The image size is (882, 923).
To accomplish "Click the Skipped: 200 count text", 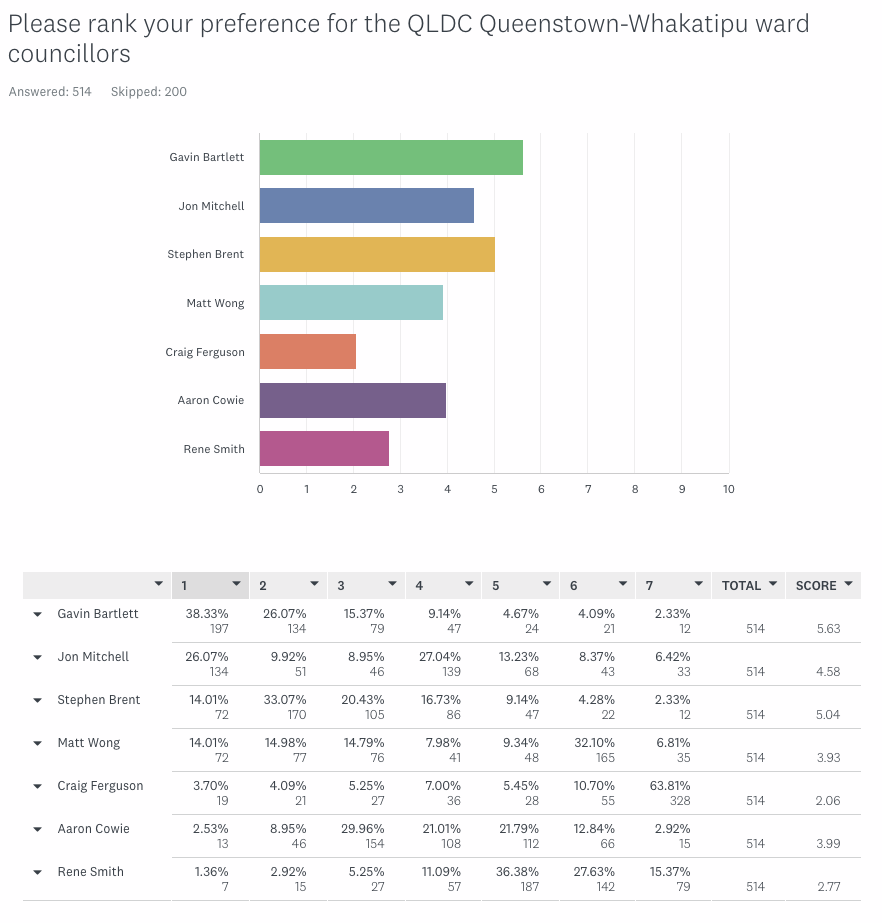I will click(149, 92).
